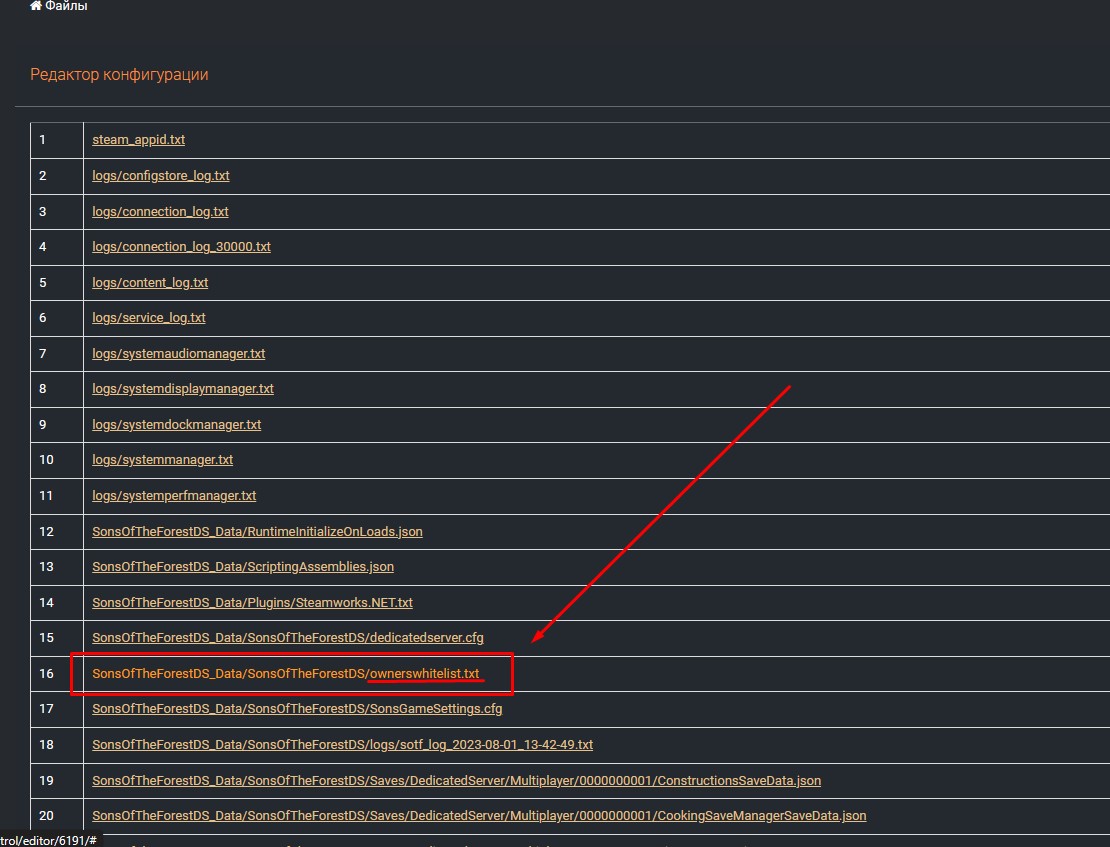The width and height of the screenshot is (1110, 847).
Task: Open logs/content_log.txt file
Action: pos(150,283)
